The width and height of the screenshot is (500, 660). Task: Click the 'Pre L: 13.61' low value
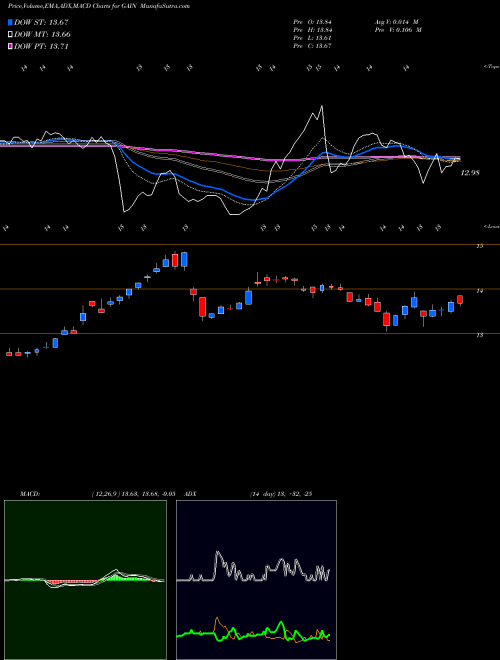[314, 38]
